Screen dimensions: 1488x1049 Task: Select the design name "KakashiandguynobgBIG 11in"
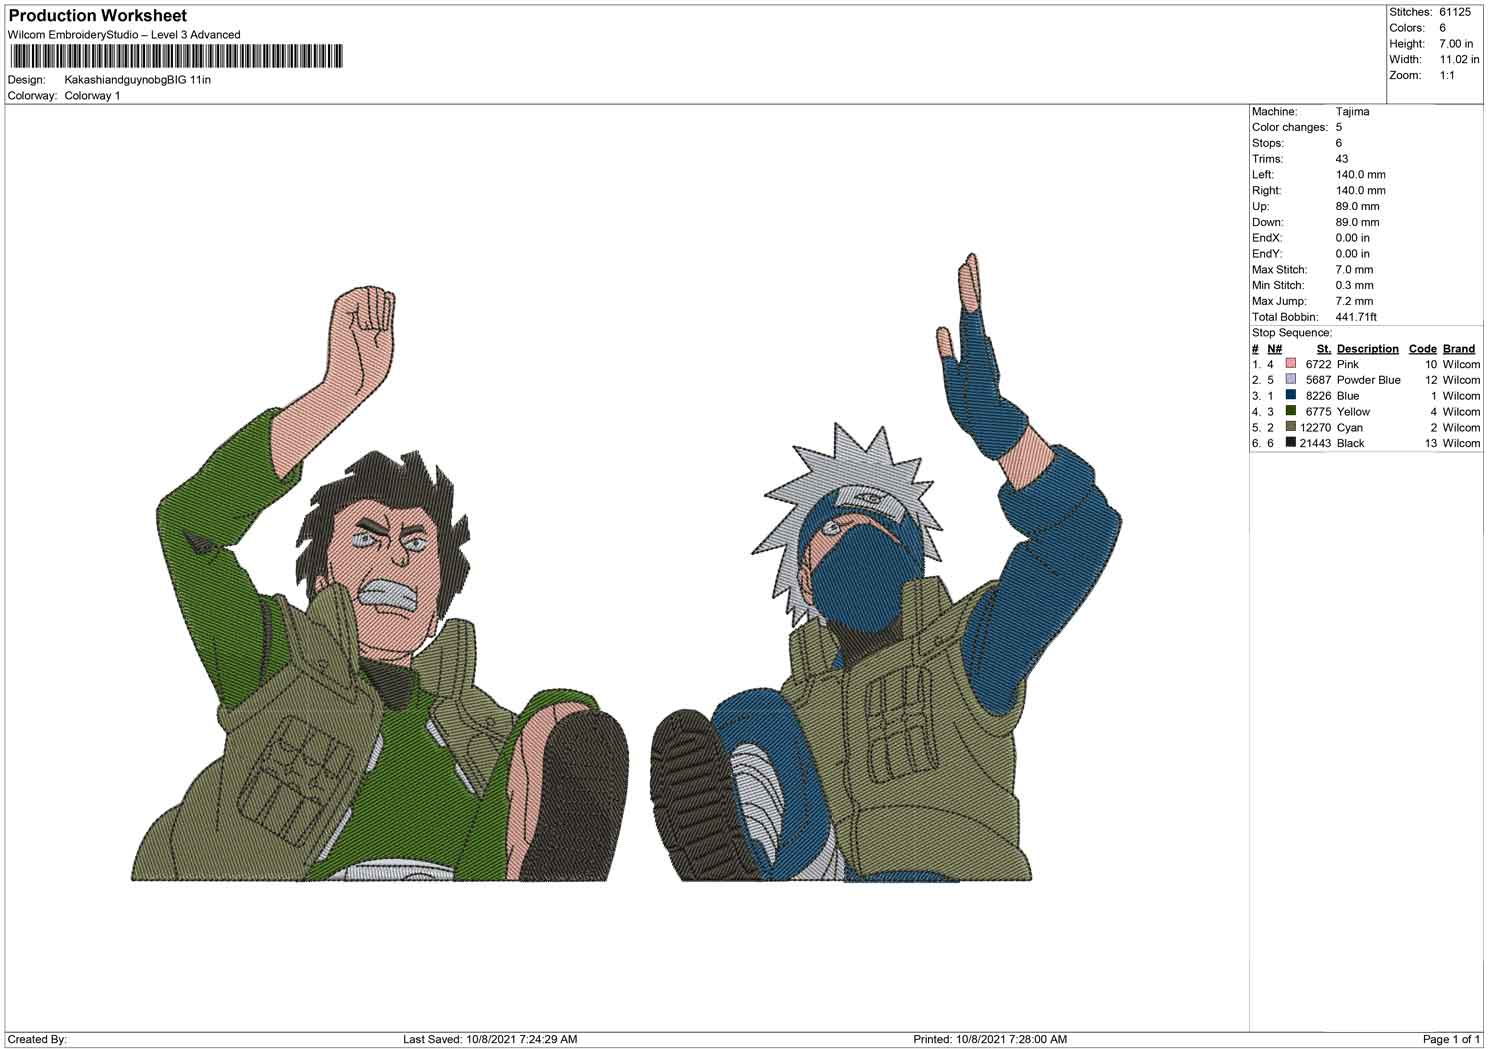(138, 80)
